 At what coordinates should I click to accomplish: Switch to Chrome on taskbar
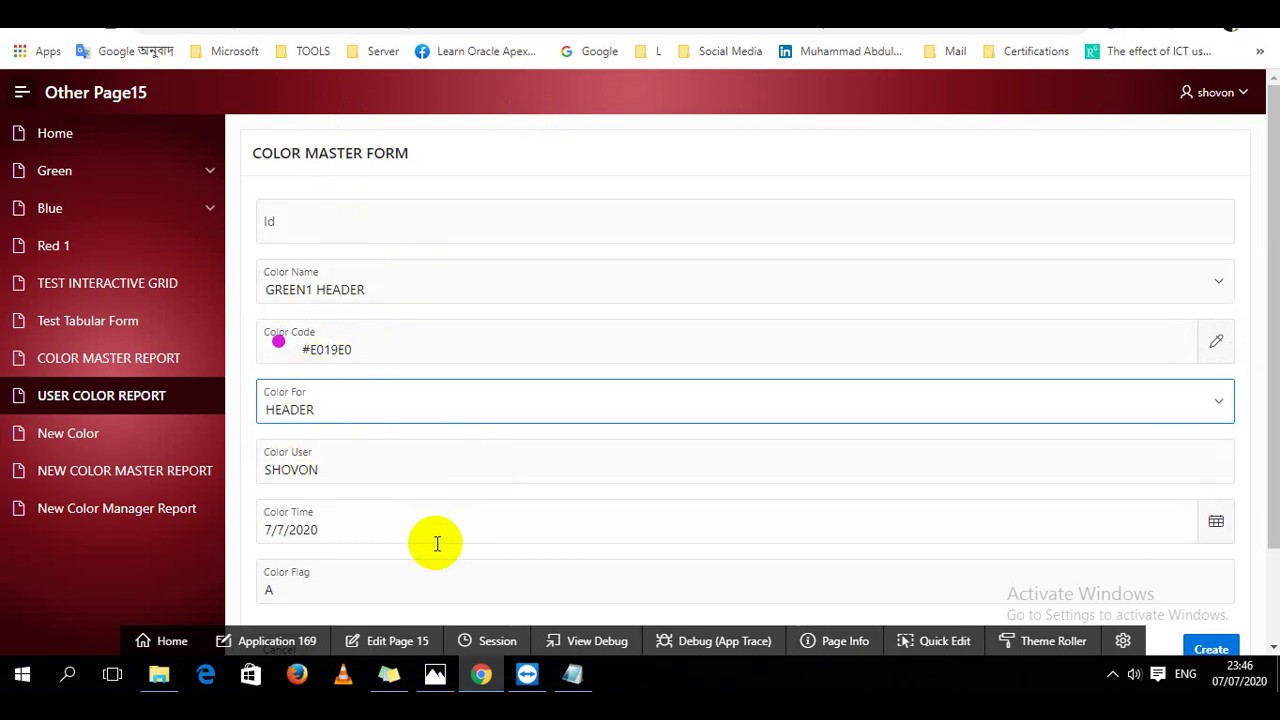481,675
